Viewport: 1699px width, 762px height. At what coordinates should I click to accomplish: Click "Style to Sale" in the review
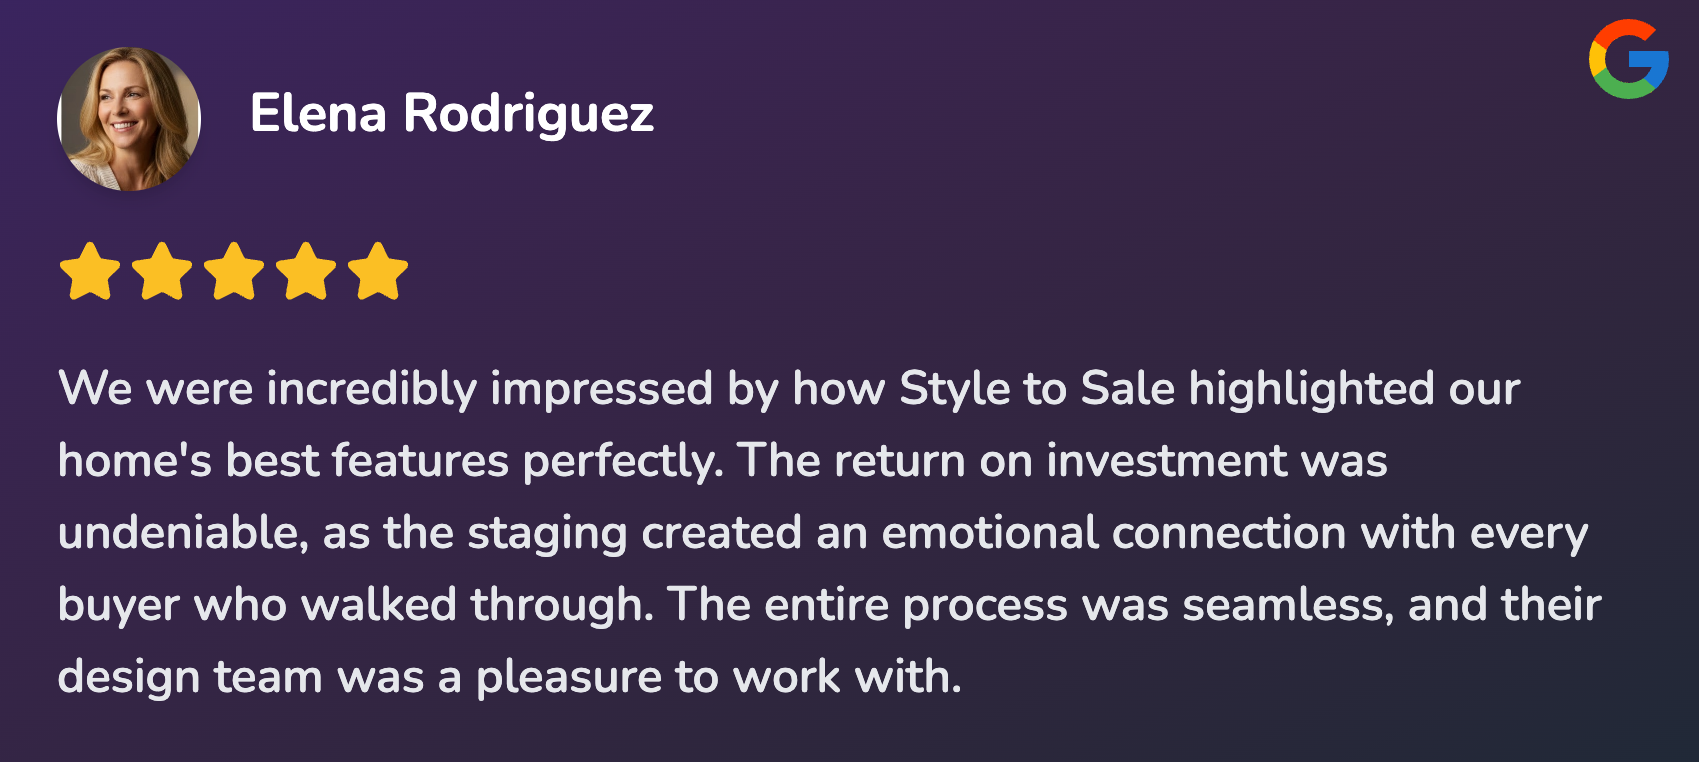[x=1036, y=389]
